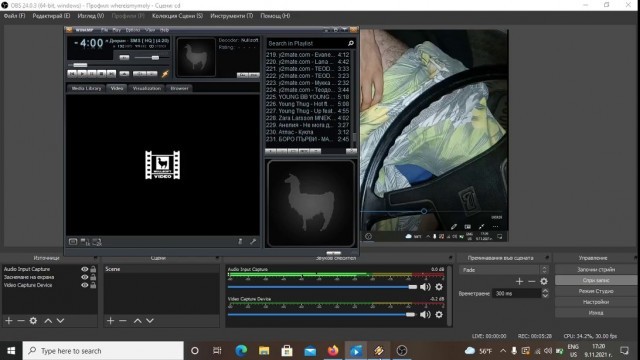
Task: Click Настройки button
Action: click(x=596, y=302)
